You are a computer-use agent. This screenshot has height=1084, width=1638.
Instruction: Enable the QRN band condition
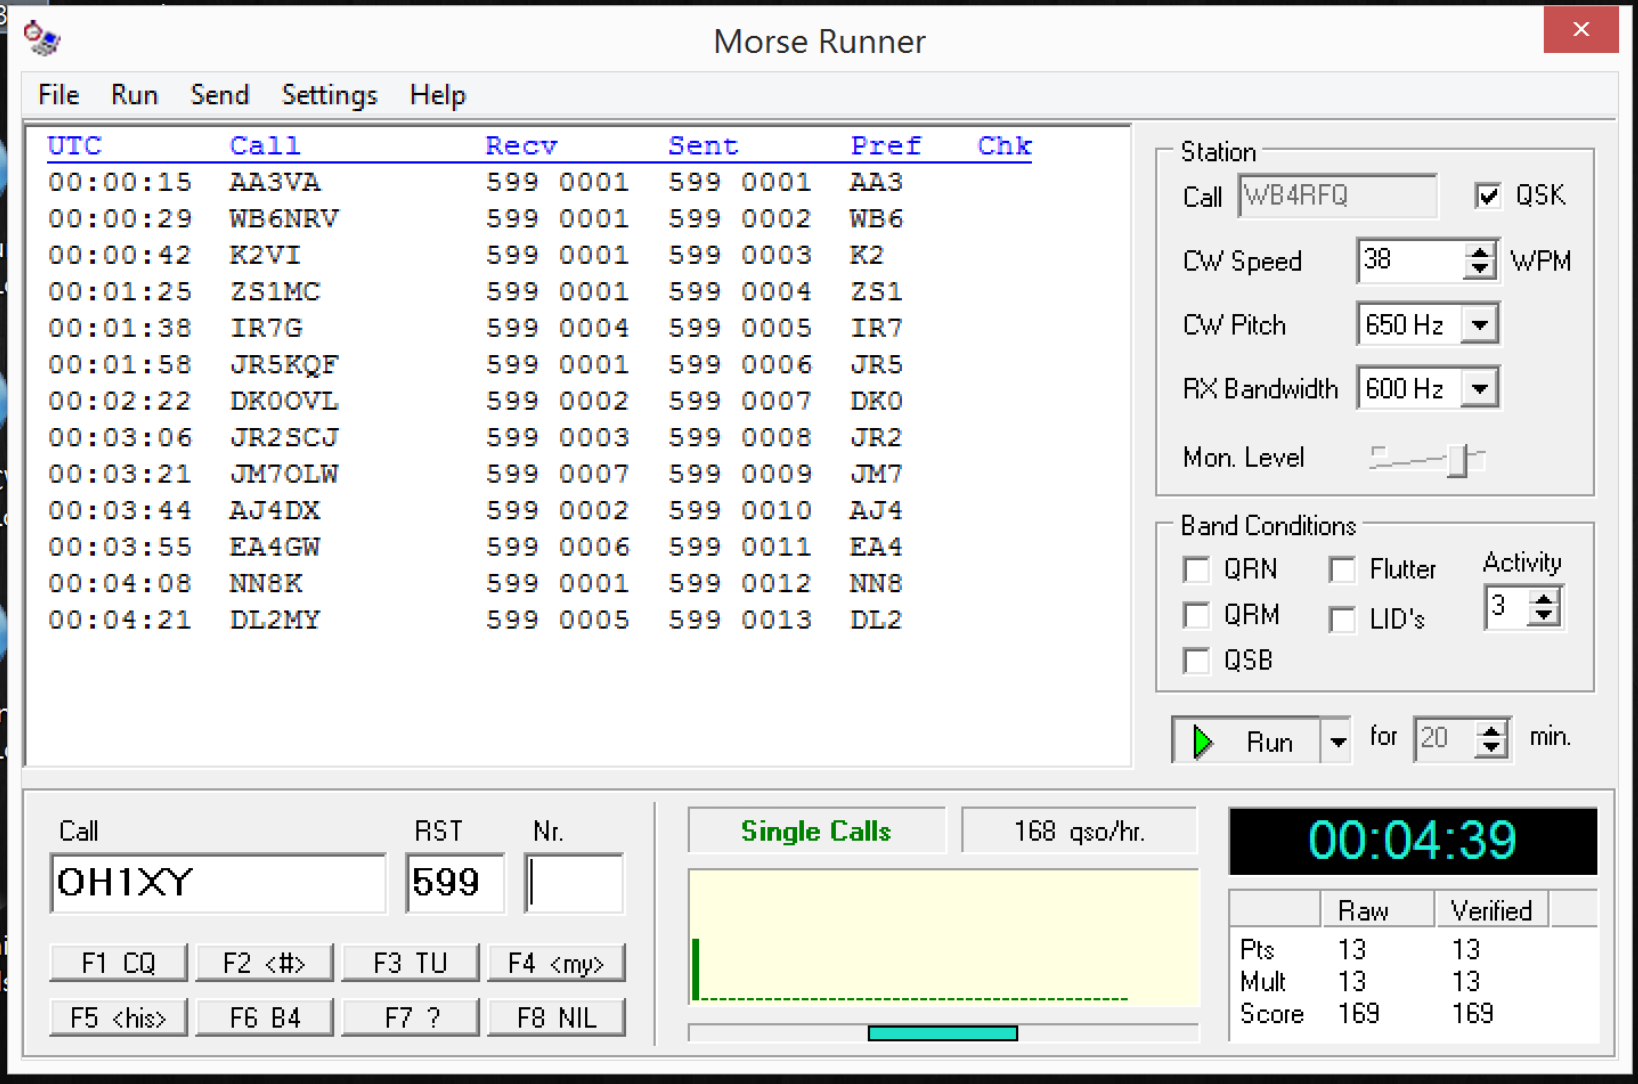1196,569
